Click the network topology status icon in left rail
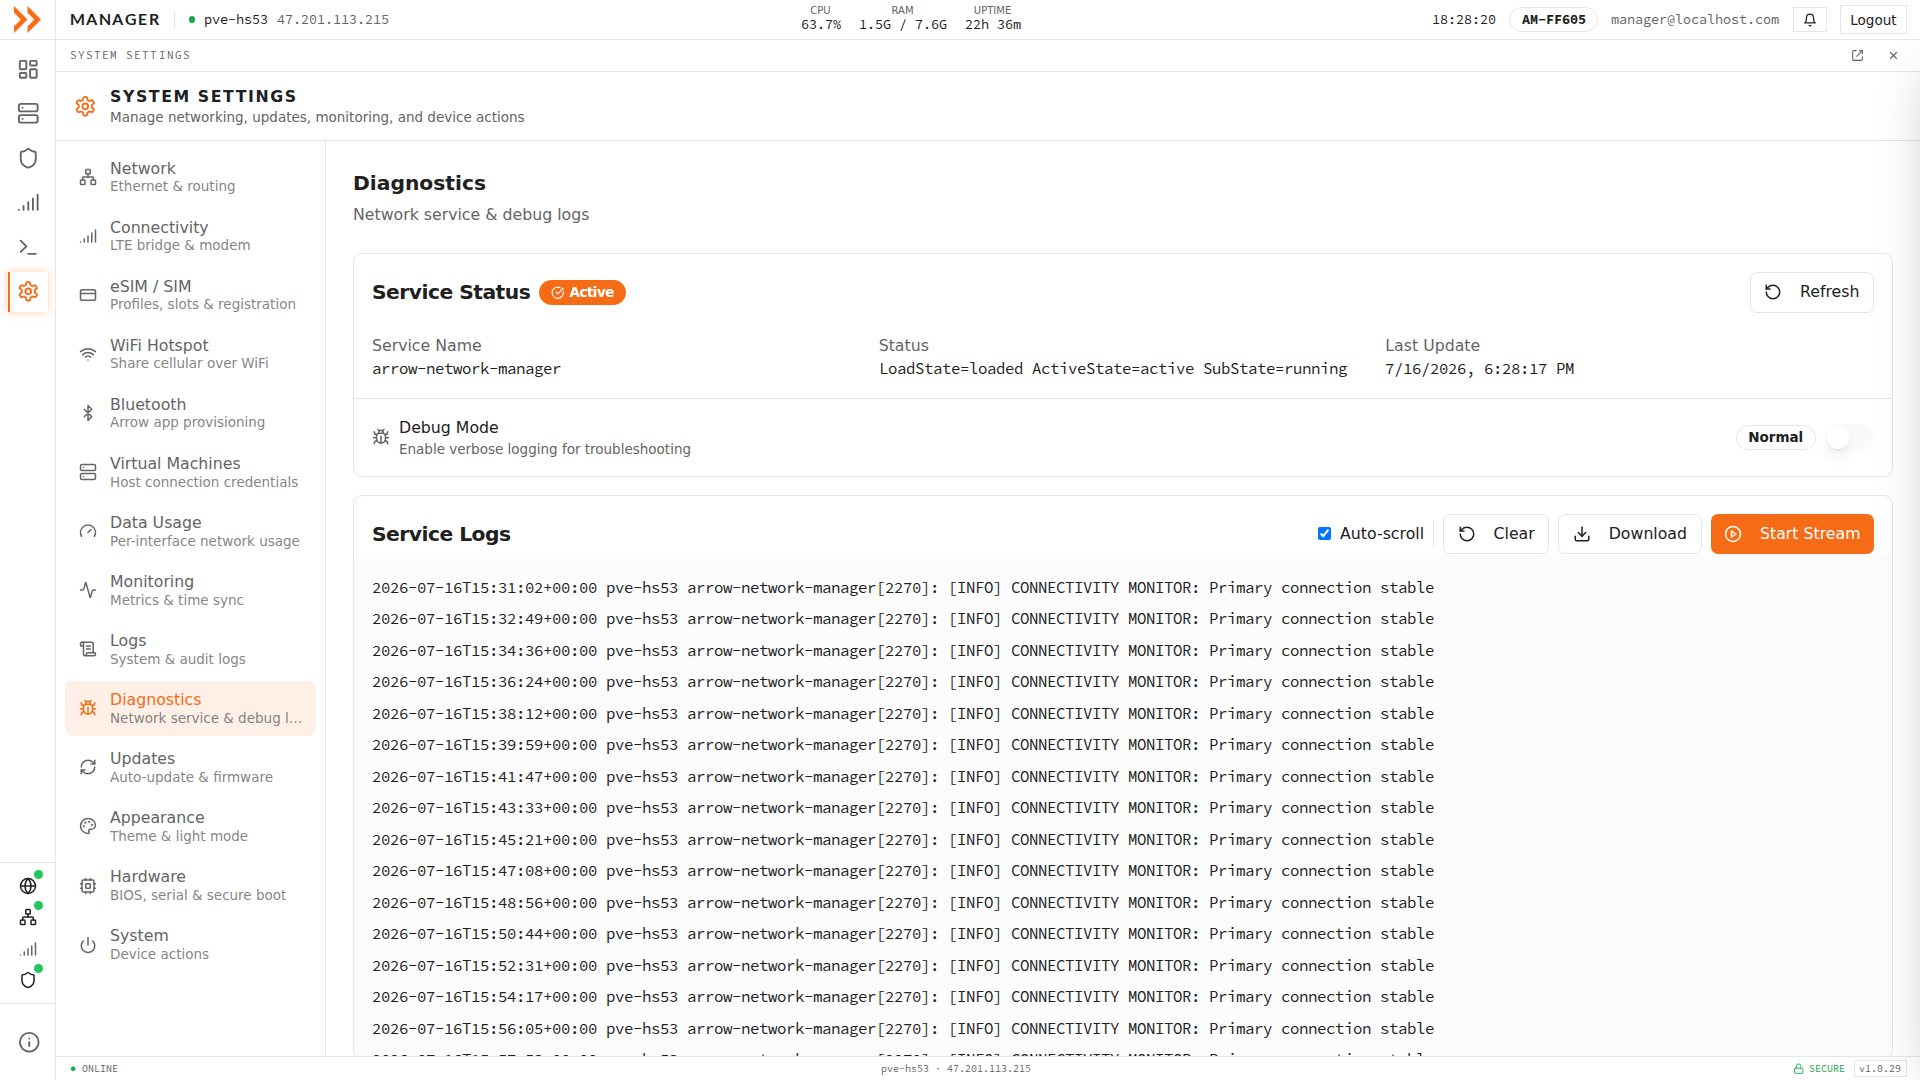This screenshot has height=1080, width=1920. pos(28,917)
